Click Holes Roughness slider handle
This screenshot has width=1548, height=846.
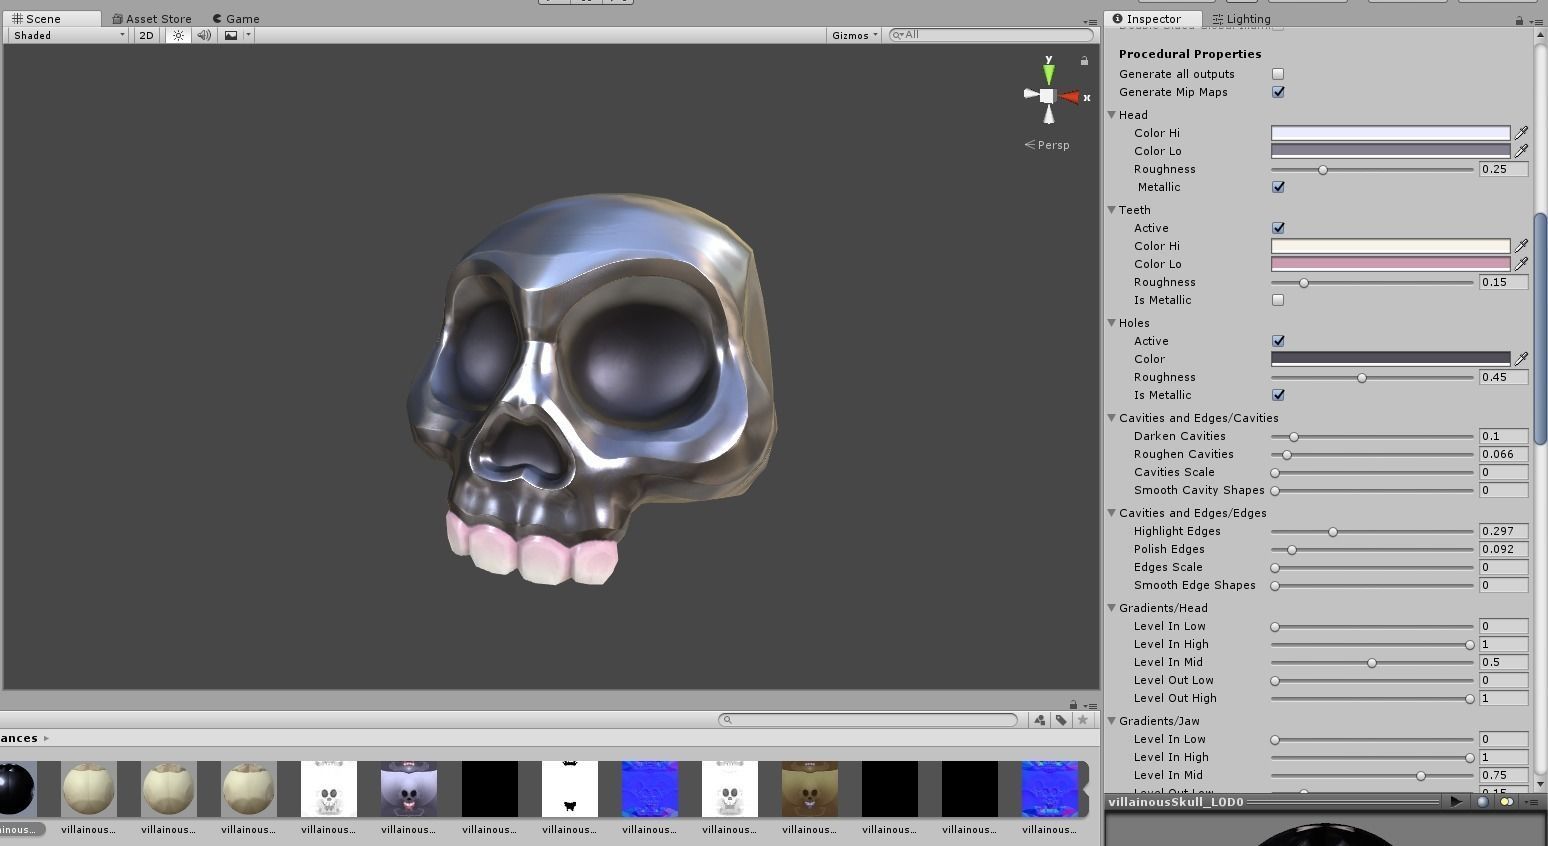(x=1362, y=378)
